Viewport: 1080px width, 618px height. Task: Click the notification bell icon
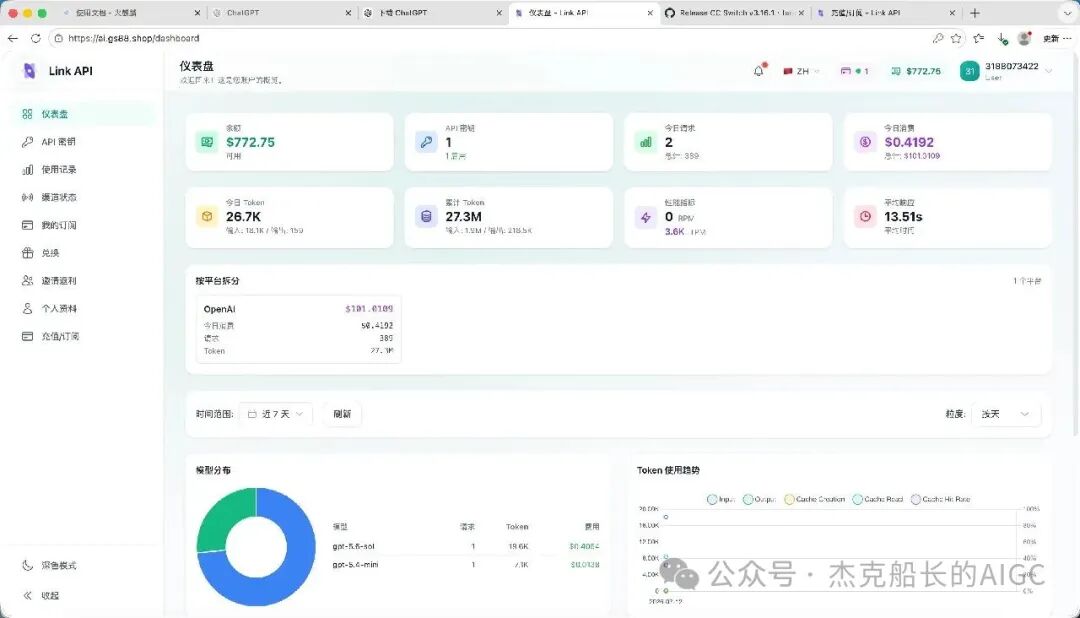click(759, 71)
